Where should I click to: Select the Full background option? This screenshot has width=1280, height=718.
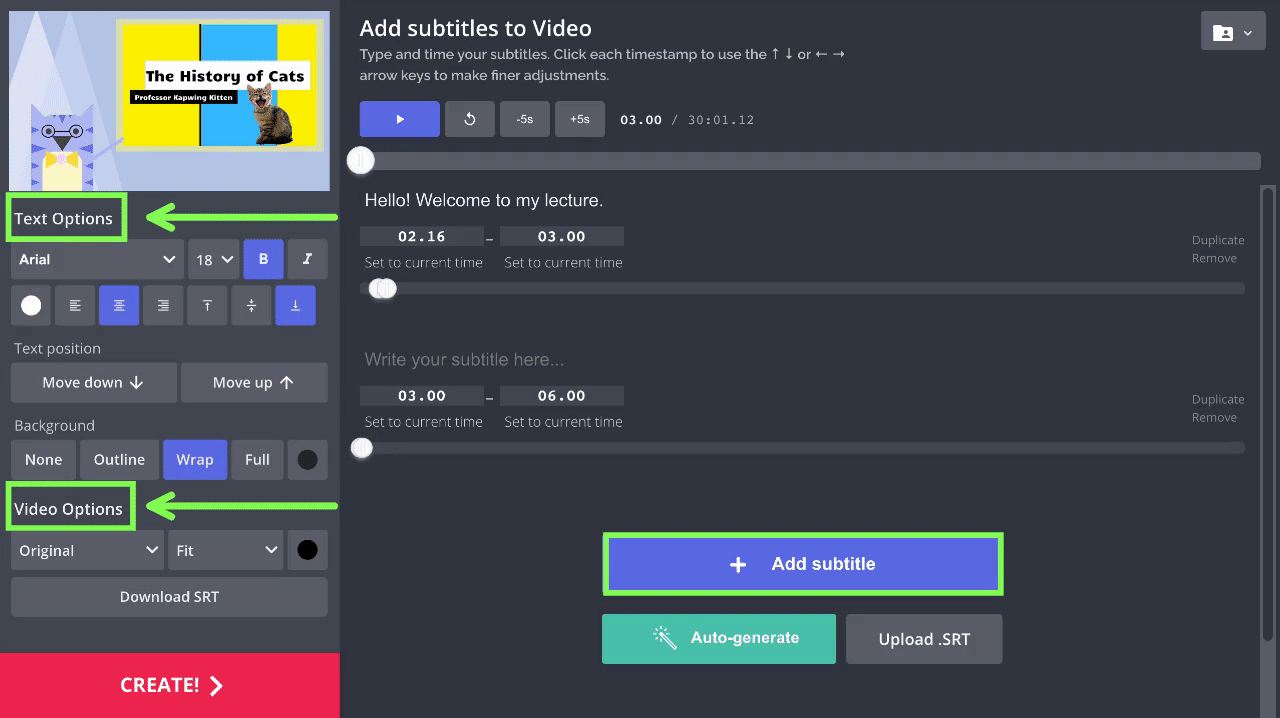point(257,460)
